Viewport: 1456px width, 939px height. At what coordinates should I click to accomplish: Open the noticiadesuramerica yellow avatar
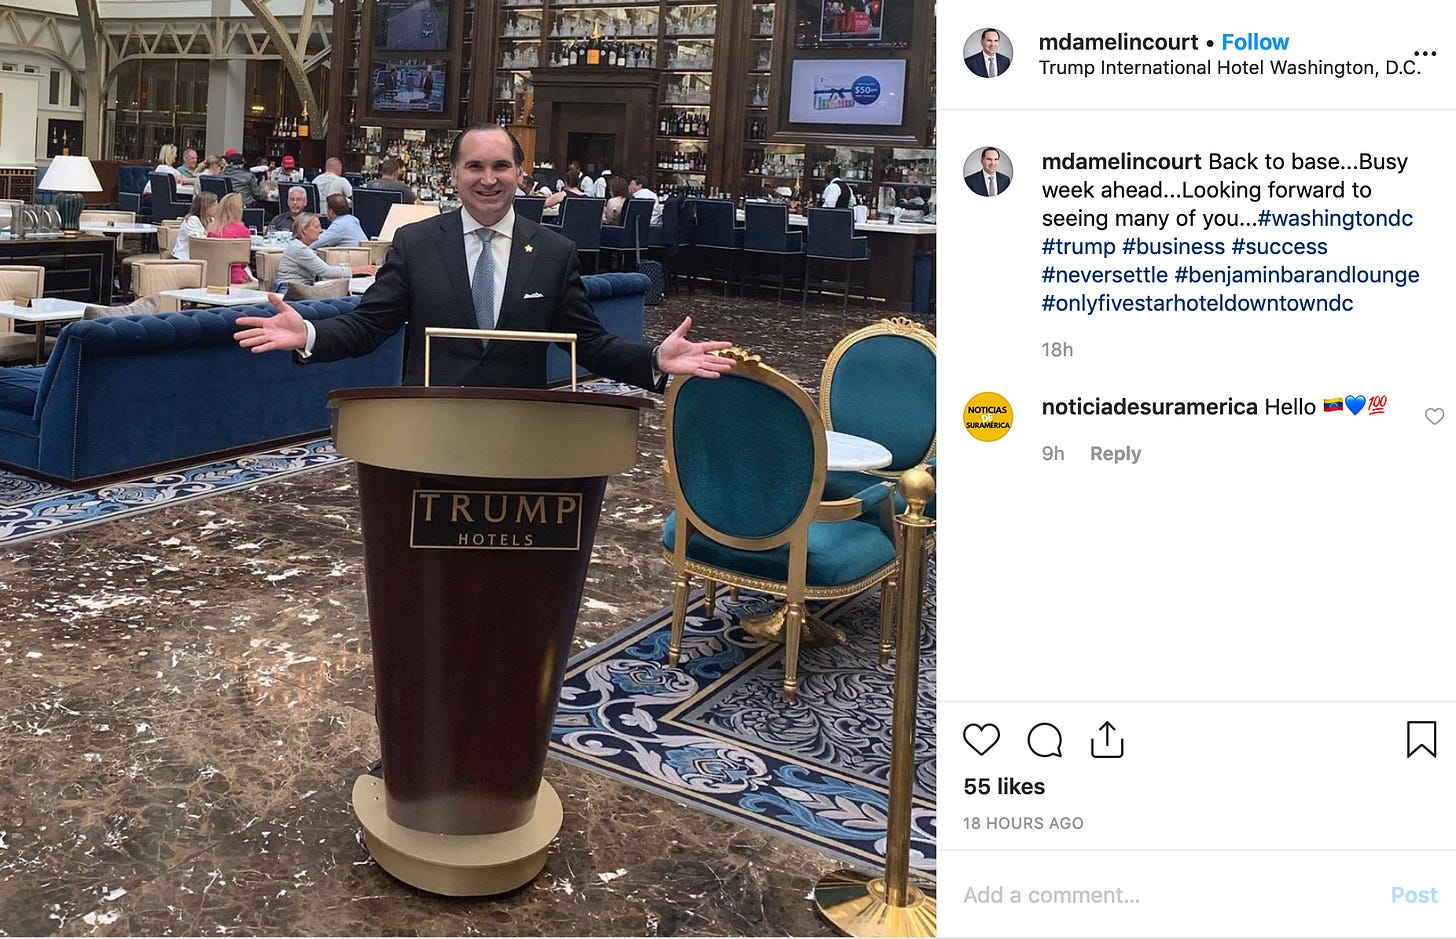(x=988, y=417)
